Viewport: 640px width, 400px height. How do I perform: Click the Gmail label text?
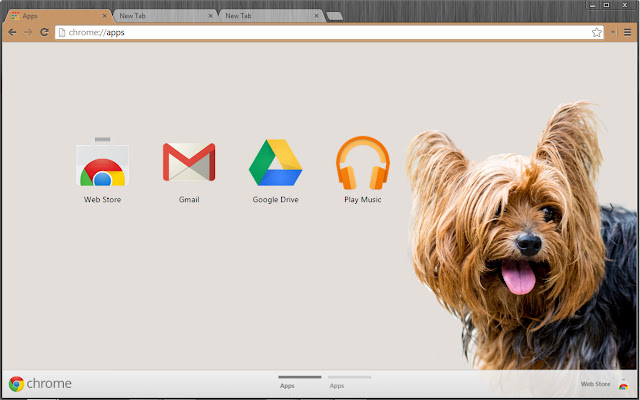(x=189, y=200)
